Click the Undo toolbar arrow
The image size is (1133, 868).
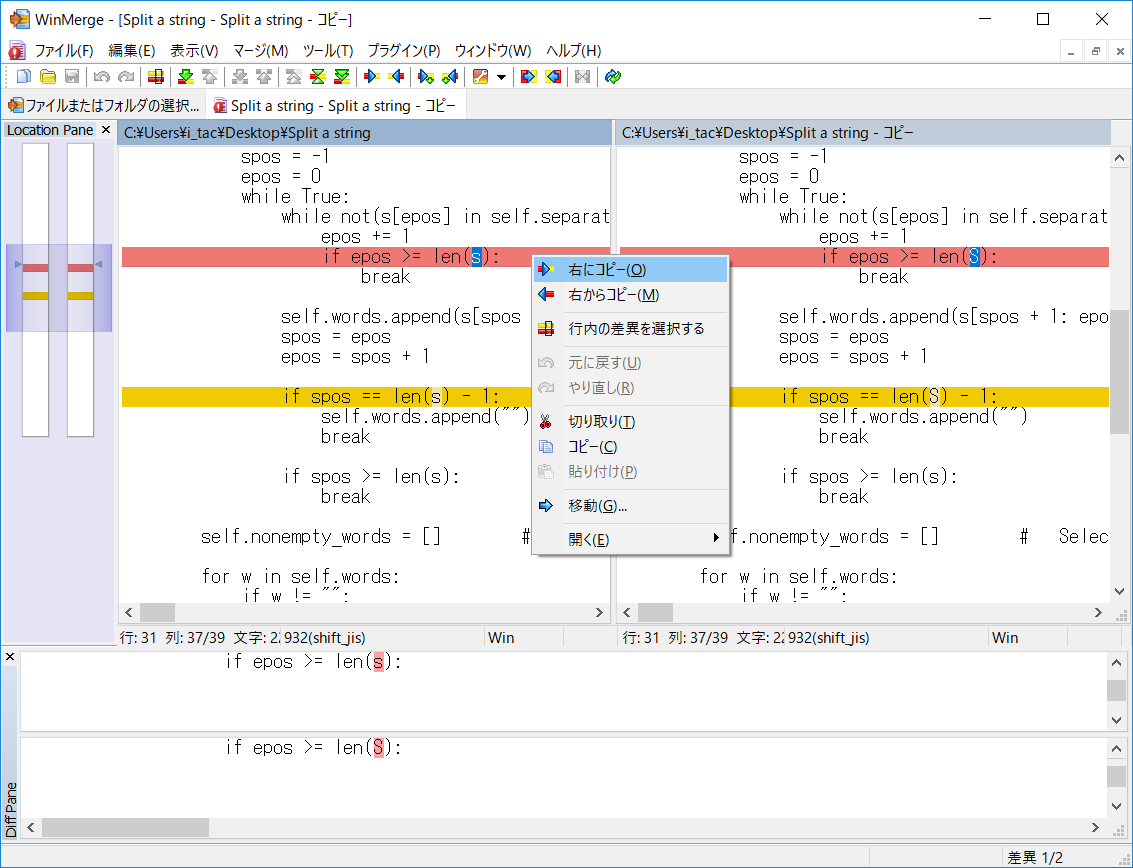(102, 76)
